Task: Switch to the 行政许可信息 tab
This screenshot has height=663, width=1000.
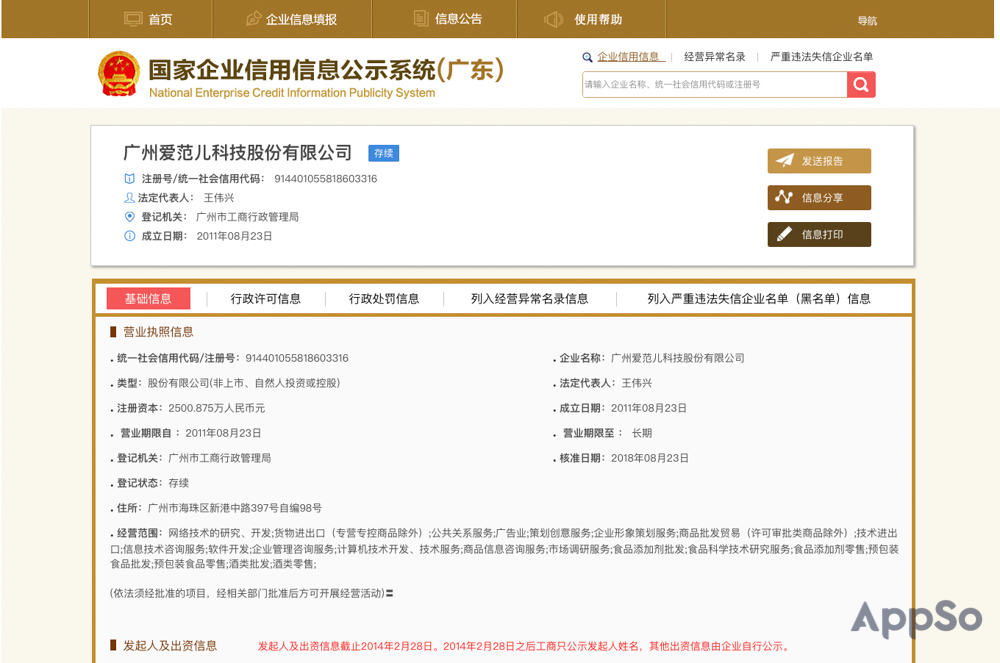Action: pyautogui.click(x=267, y=298)
